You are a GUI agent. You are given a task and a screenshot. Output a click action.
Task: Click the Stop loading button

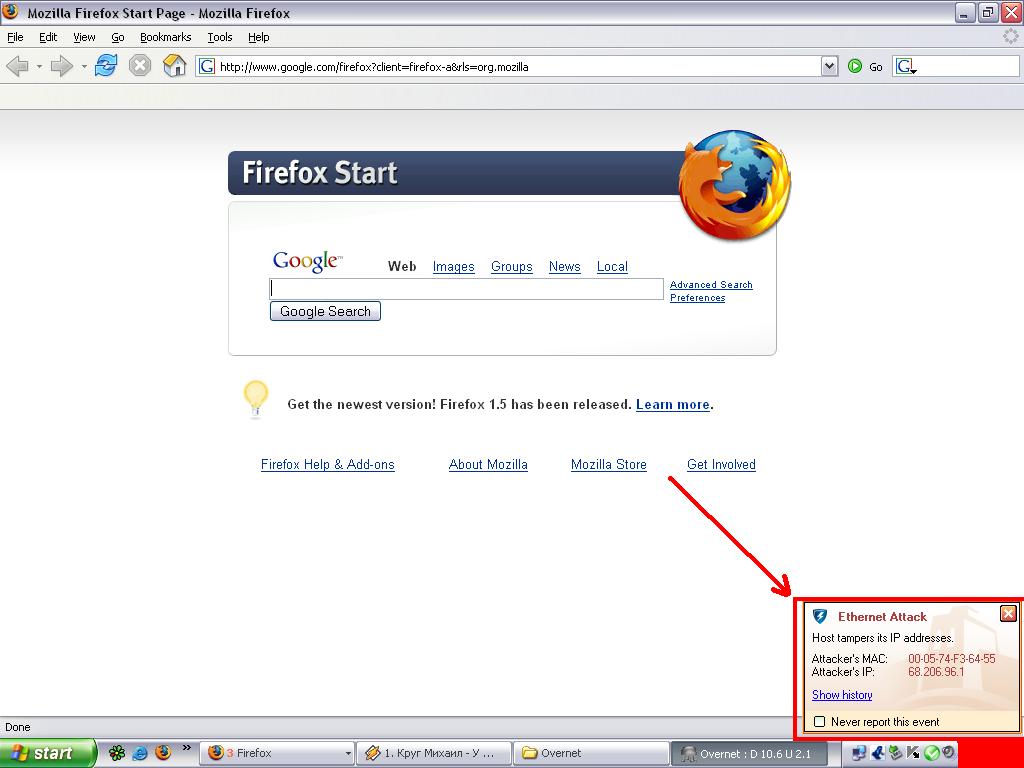140,66
